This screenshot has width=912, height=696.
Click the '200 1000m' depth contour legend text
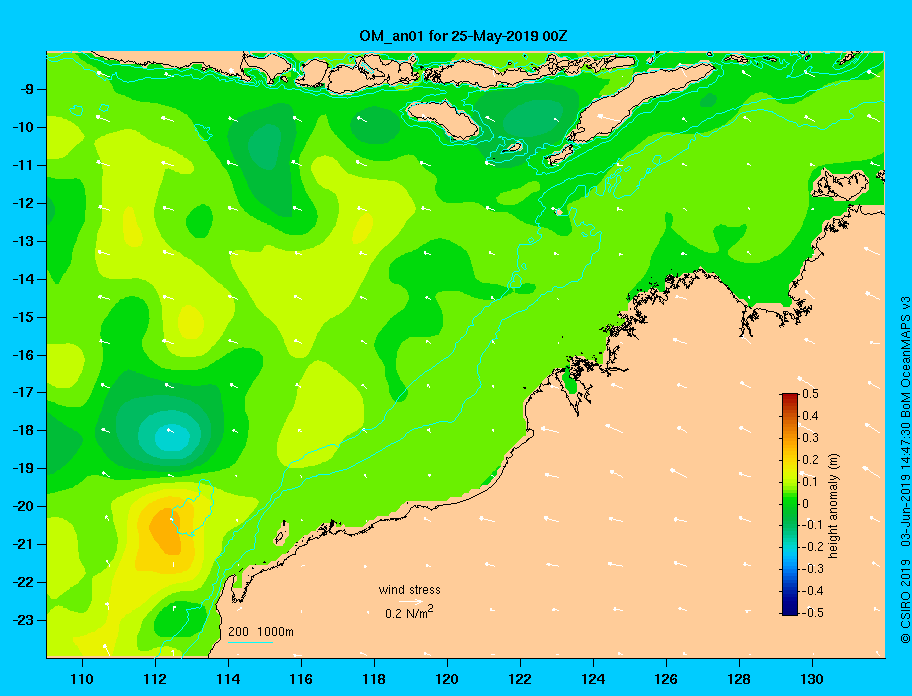[261, 631]
